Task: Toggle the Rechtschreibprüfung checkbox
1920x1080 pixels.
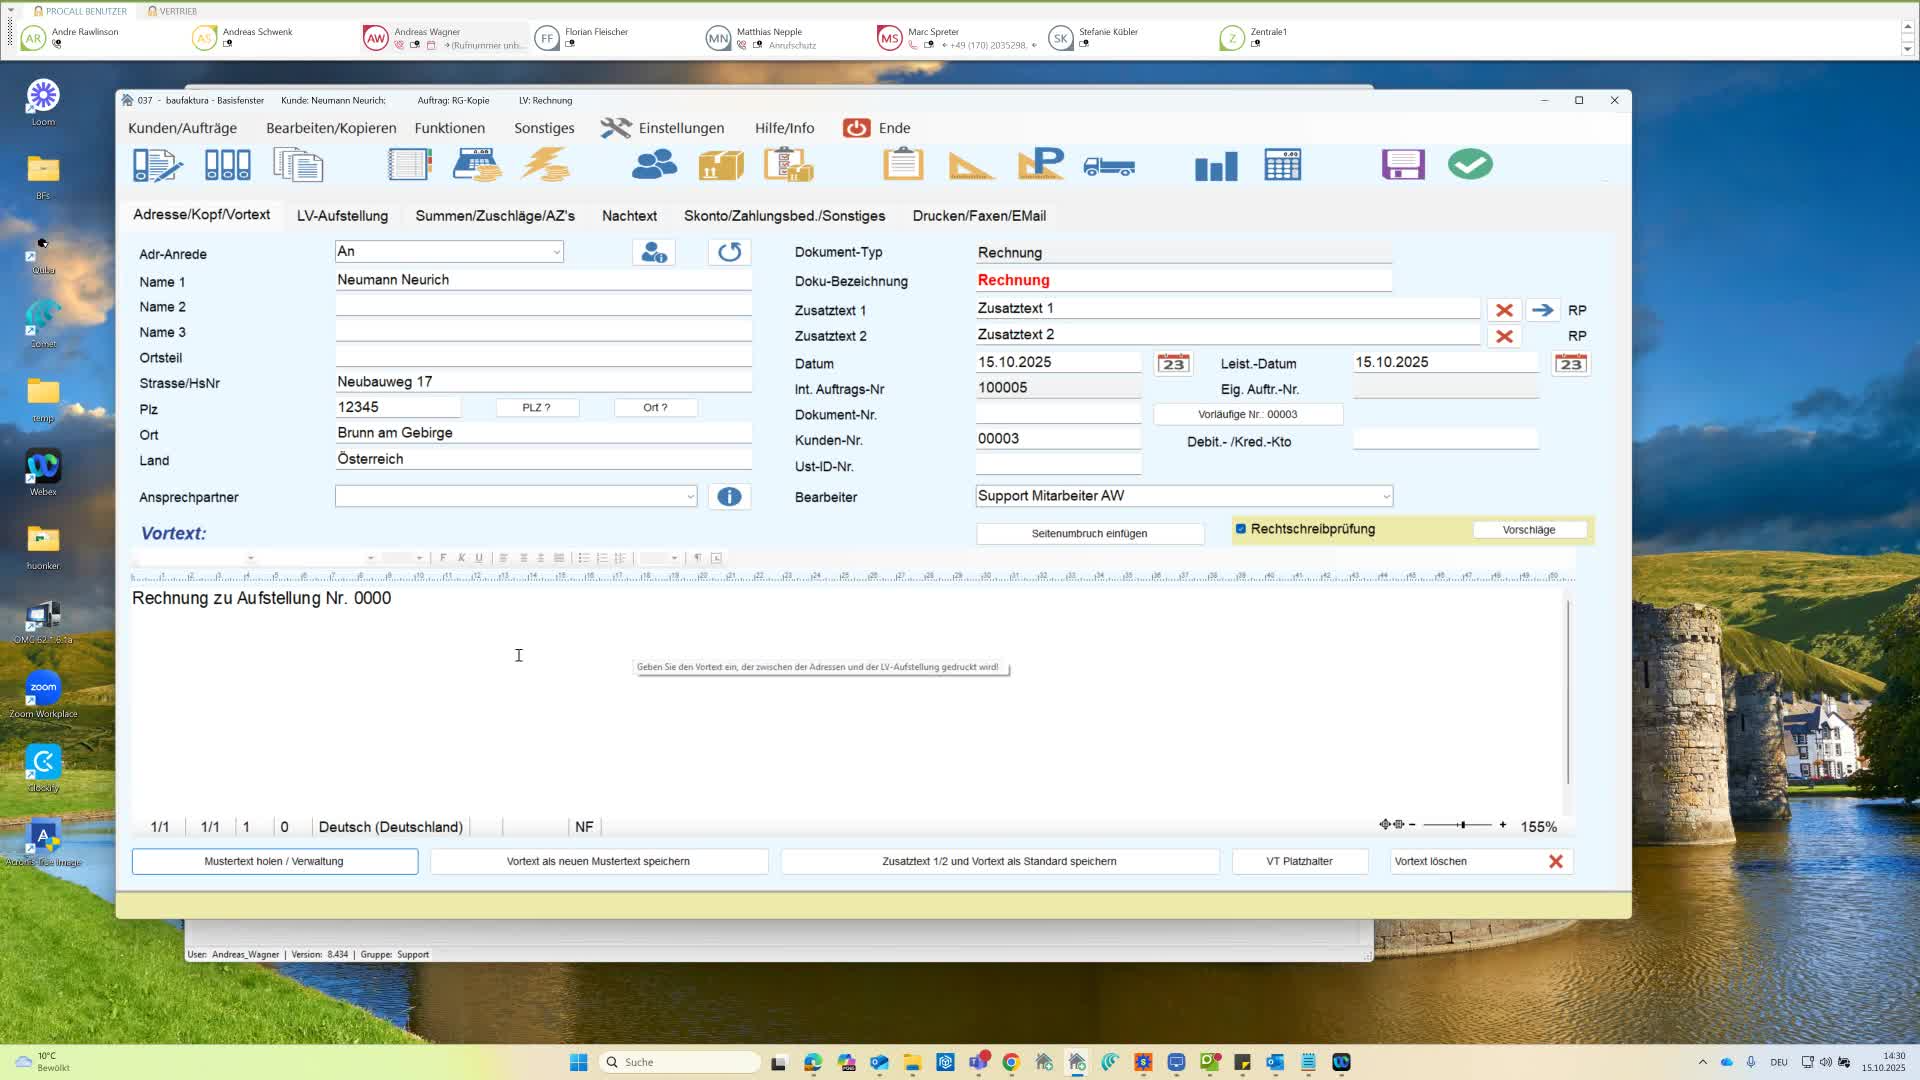Action: click(x=1241, y=529)
